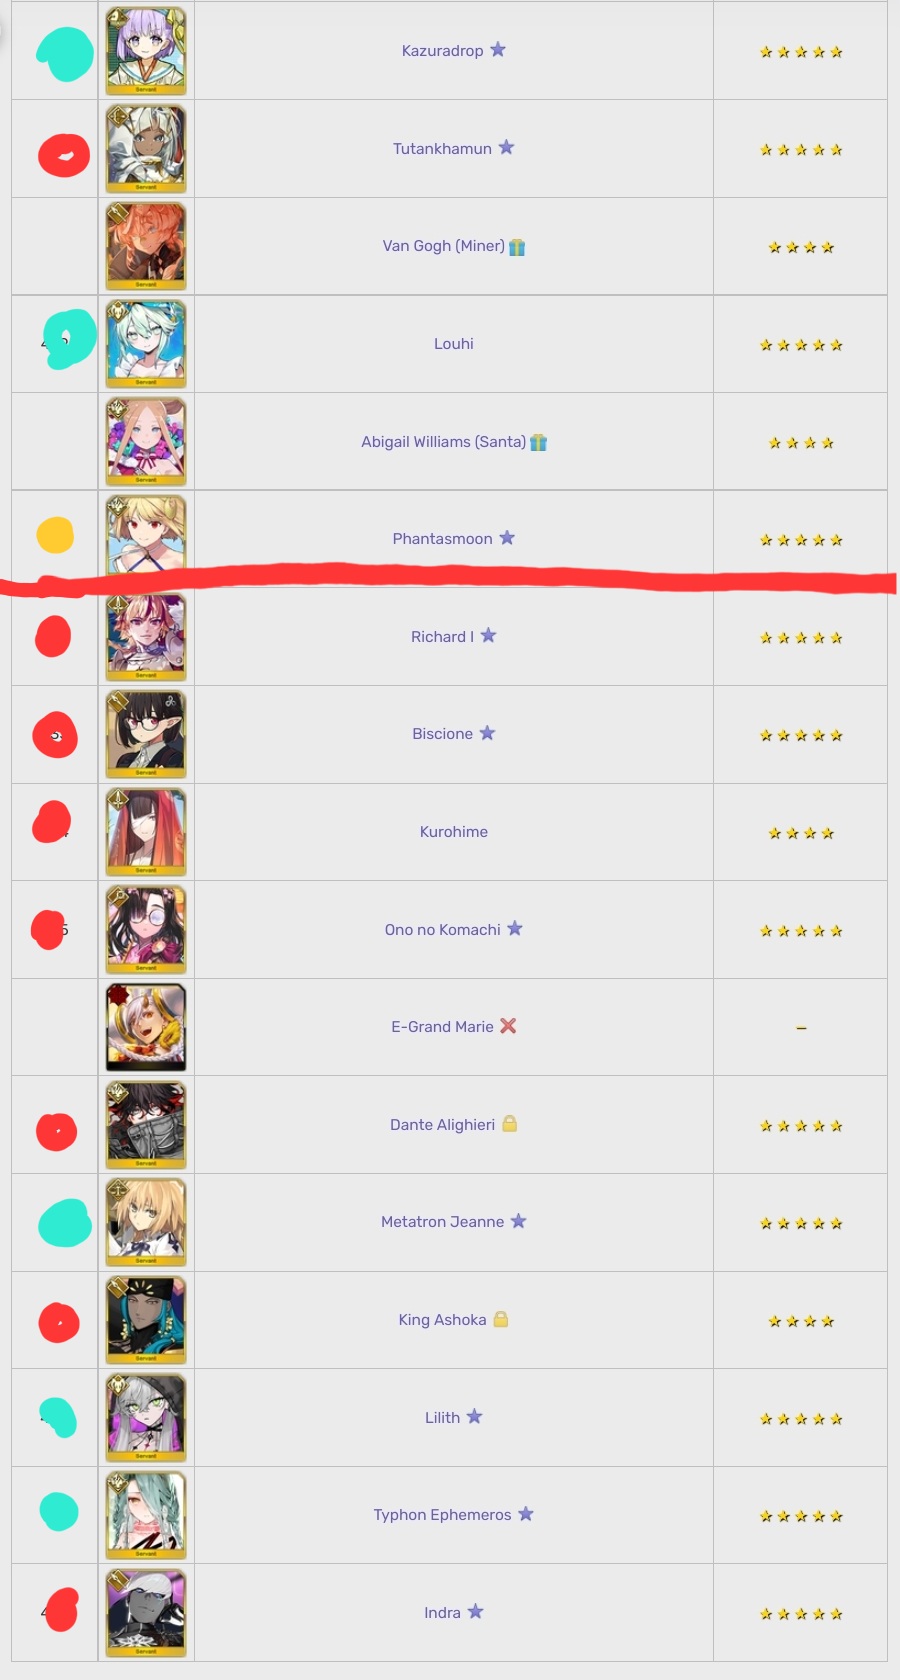Click the lock icon beside King Ashoka

[501, 1319]
